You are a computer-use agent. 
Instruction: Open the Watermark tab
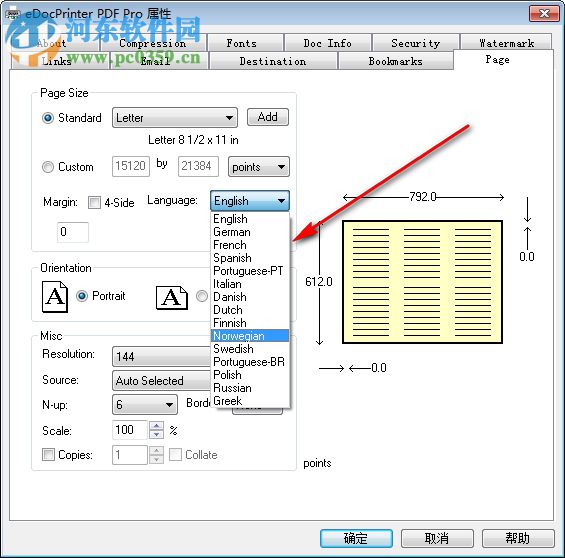pos(506,43)
